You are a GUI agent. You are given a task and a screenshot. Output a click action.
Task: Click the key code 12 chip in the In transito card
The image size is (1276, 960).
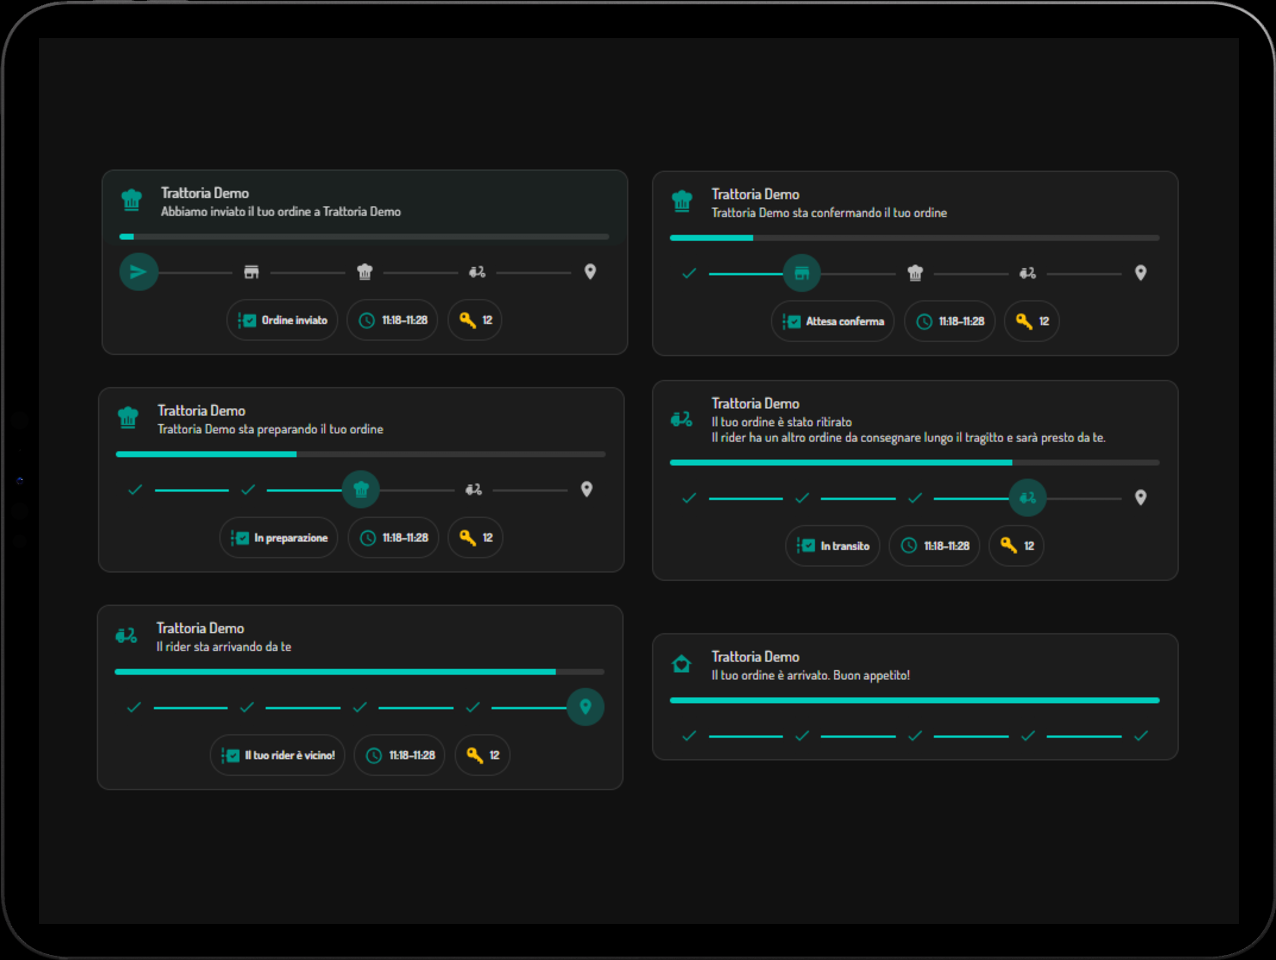coord(1016,546)
